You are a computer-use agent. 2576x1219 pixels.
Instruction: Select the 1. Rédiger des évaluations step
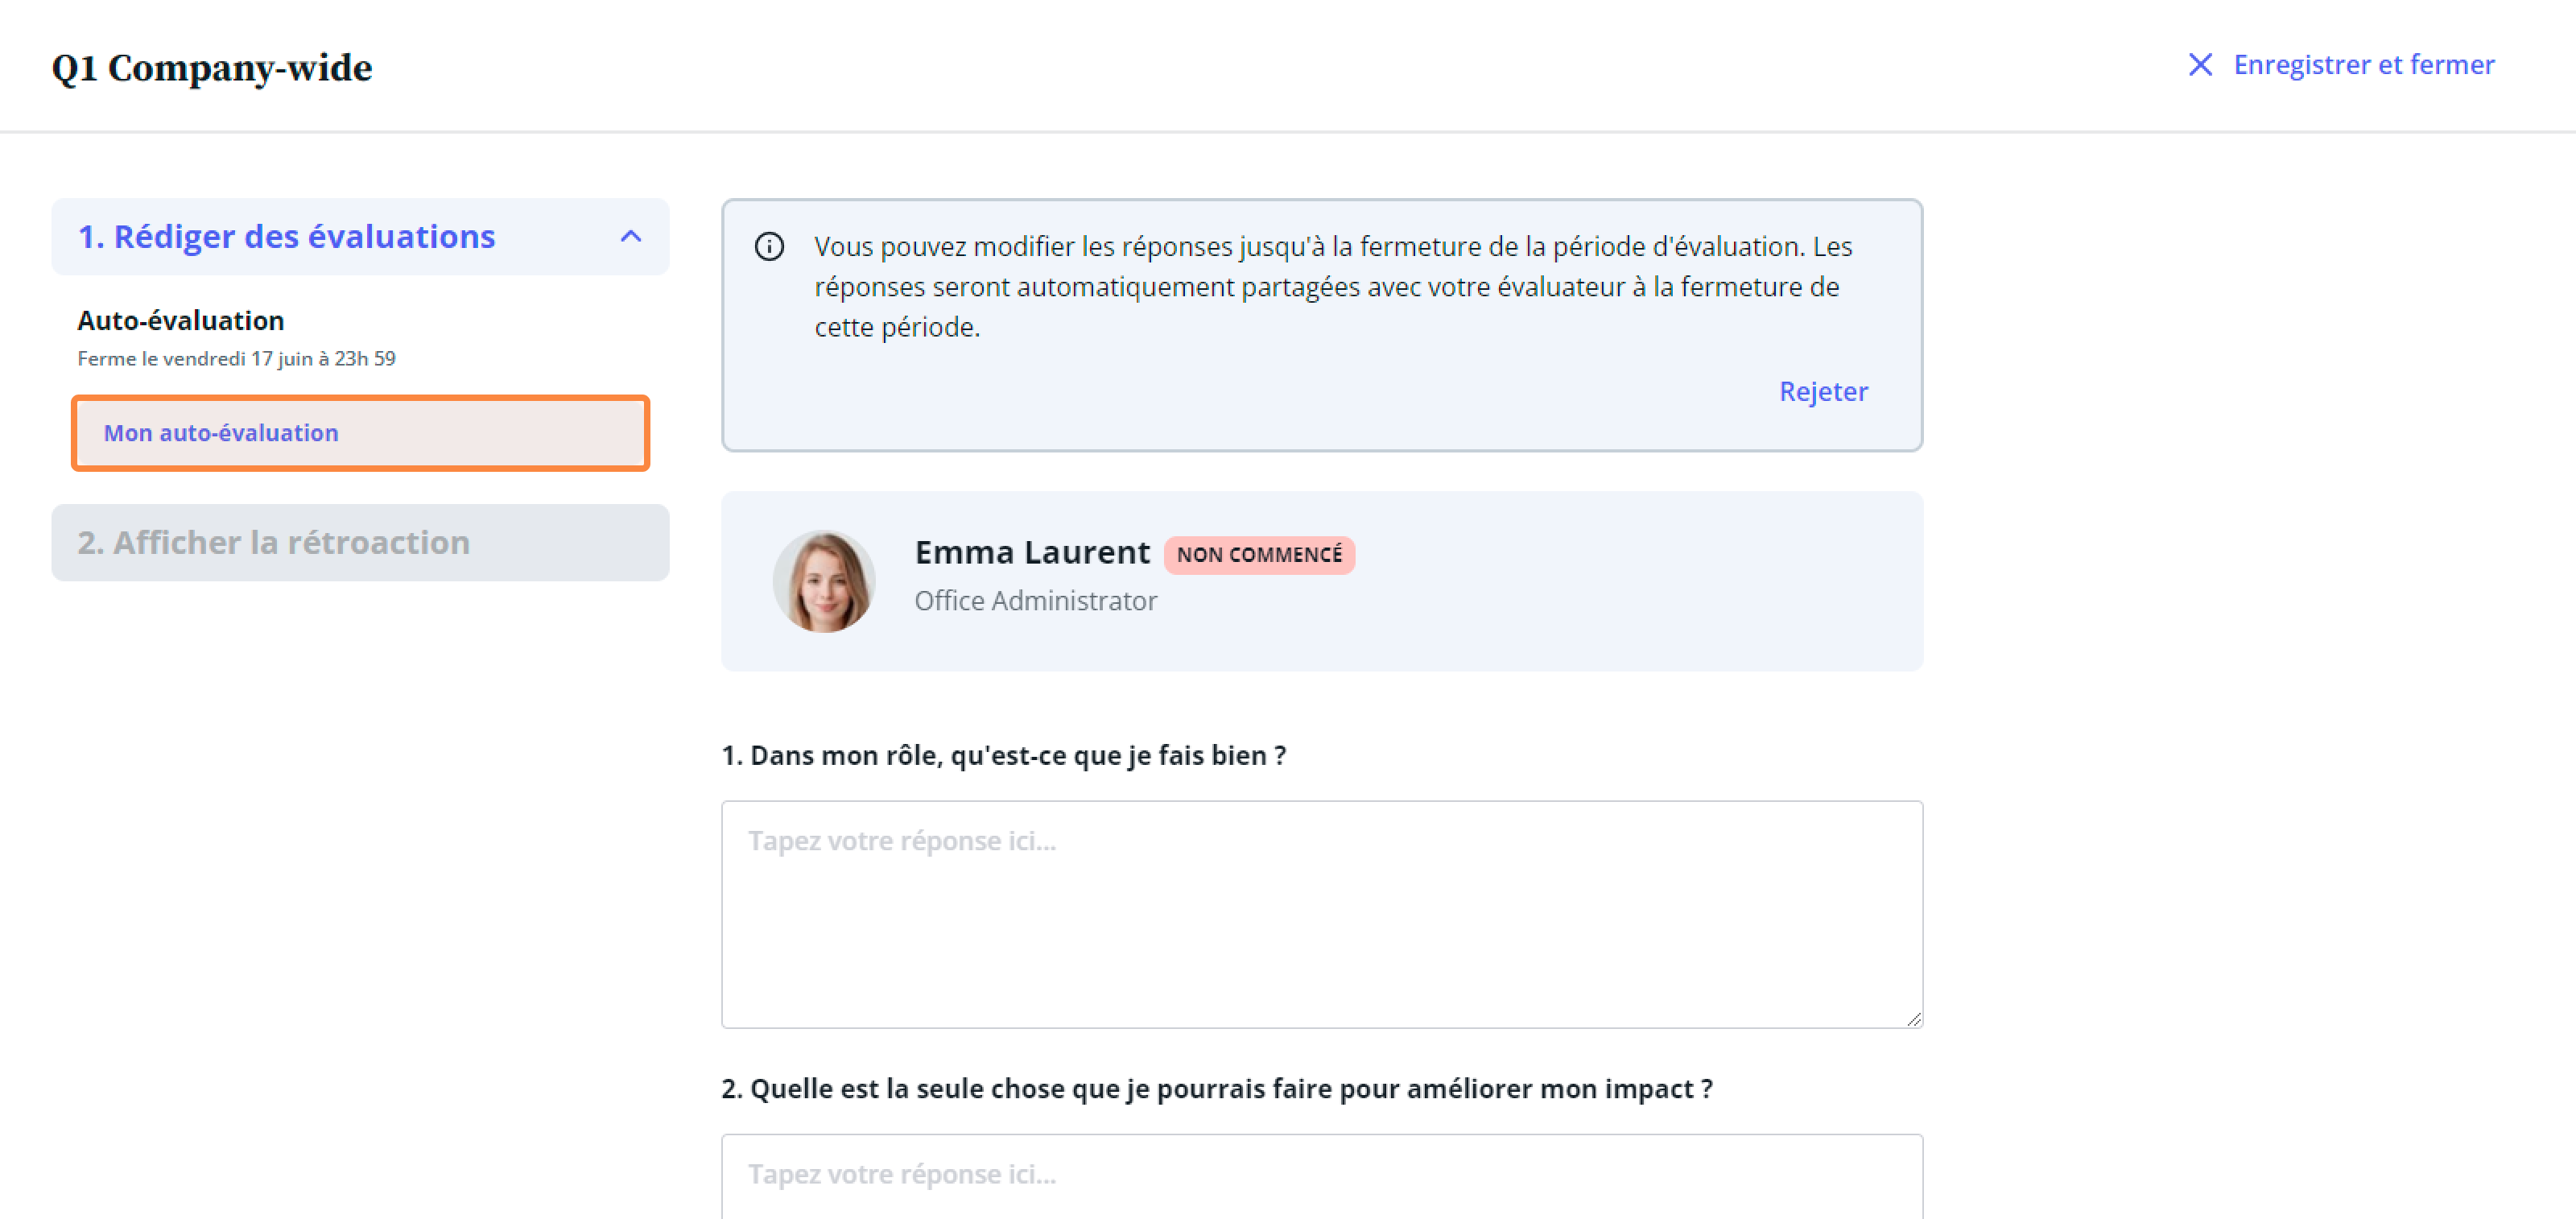[360, 236]
